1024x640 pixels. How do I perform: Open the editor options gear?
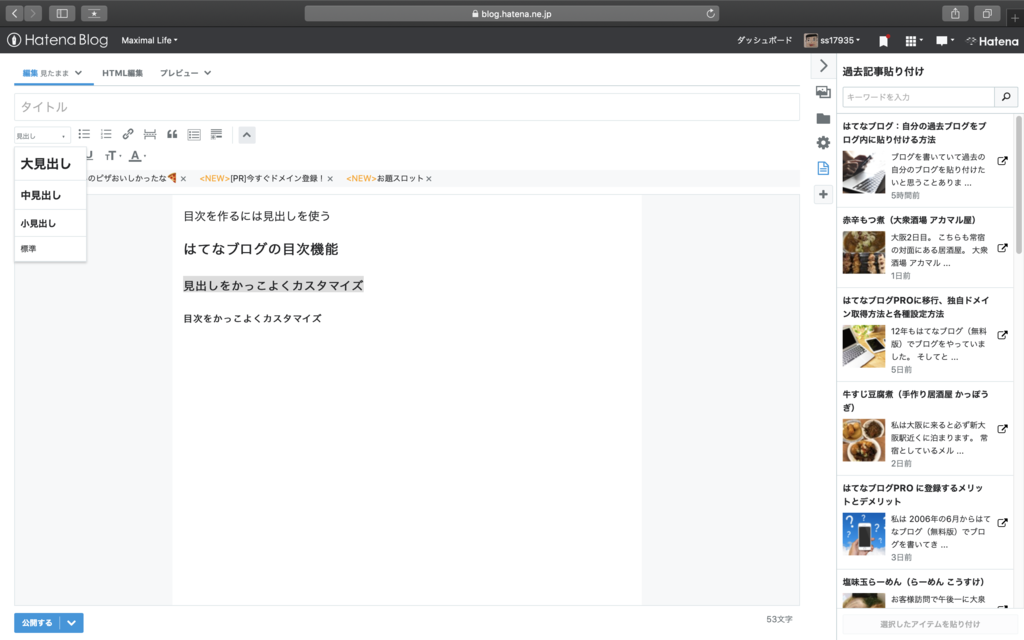click(823, 142)
